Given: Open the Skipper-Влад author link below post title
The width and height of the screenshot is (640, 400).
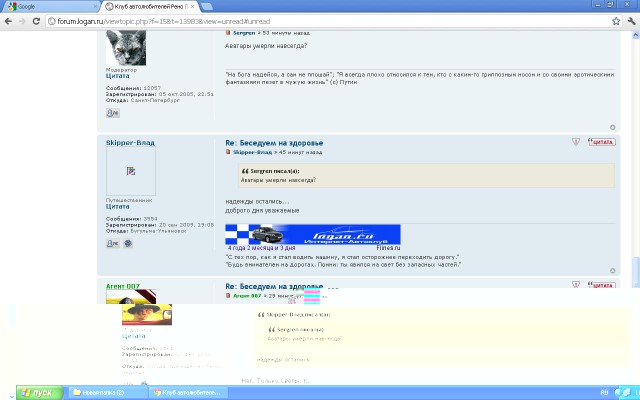Looking at the screenshot, I should coord(252,152).
